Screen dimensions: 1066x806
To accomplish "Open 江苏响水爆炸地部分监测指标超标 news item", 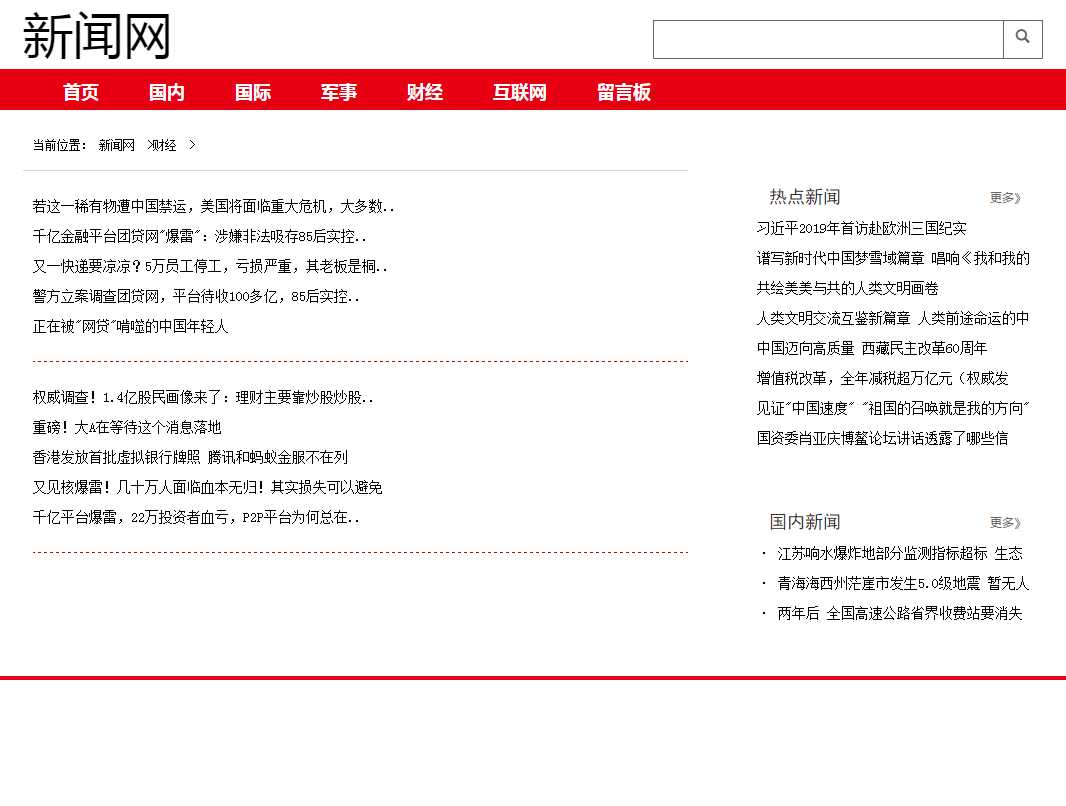I will tap(900, 554).
